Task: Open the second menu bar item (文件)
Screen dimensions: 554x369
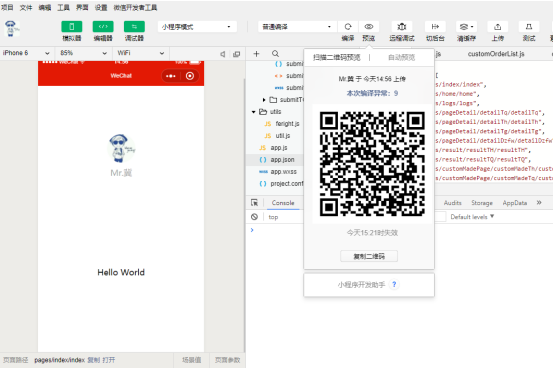Action: tap(26, 7)
